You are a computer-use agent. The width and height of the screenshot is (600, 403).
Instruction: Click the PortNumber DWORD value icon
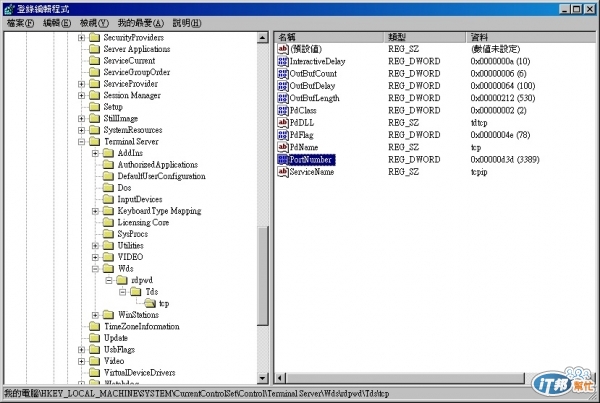click(283, 159)
